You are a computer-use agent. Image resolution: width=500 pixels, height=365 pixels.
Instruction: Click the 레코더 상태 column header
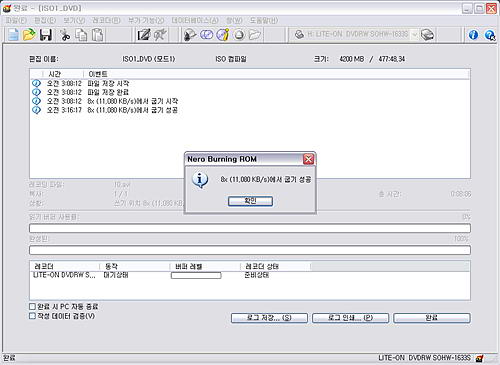pos(275,266)
